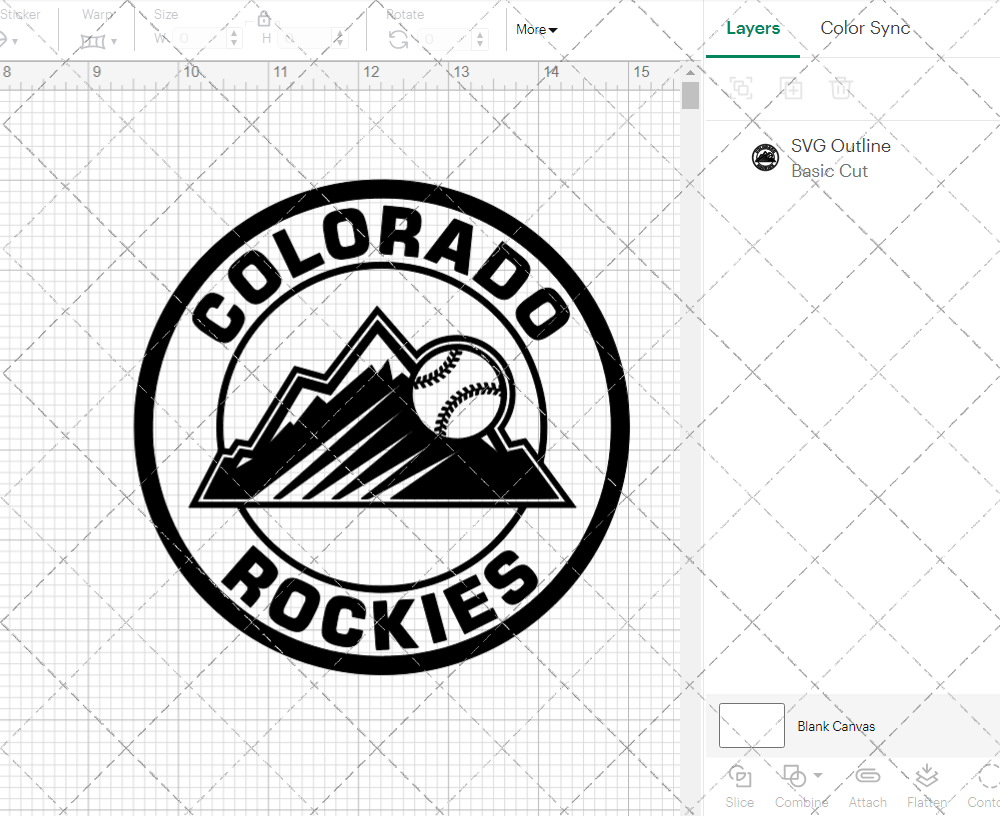Screen dimensions: 1000x816
Task: Delete layer with trash icon
Action: [x=841, y=87]
